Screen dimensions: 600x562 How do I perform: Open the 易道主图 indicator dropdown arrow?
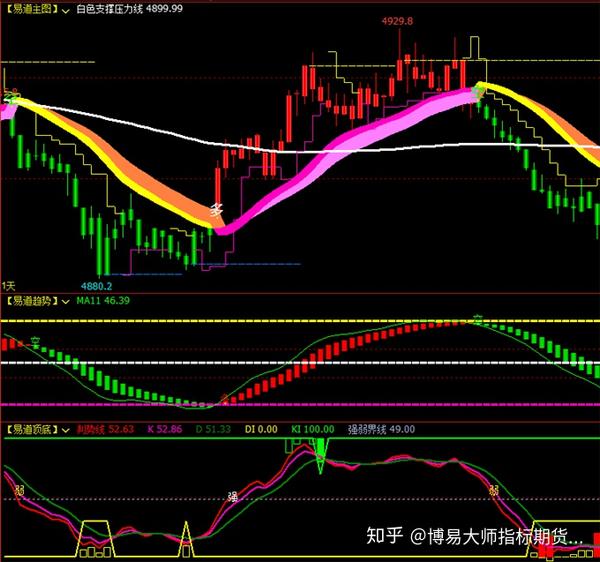[66, 9]
